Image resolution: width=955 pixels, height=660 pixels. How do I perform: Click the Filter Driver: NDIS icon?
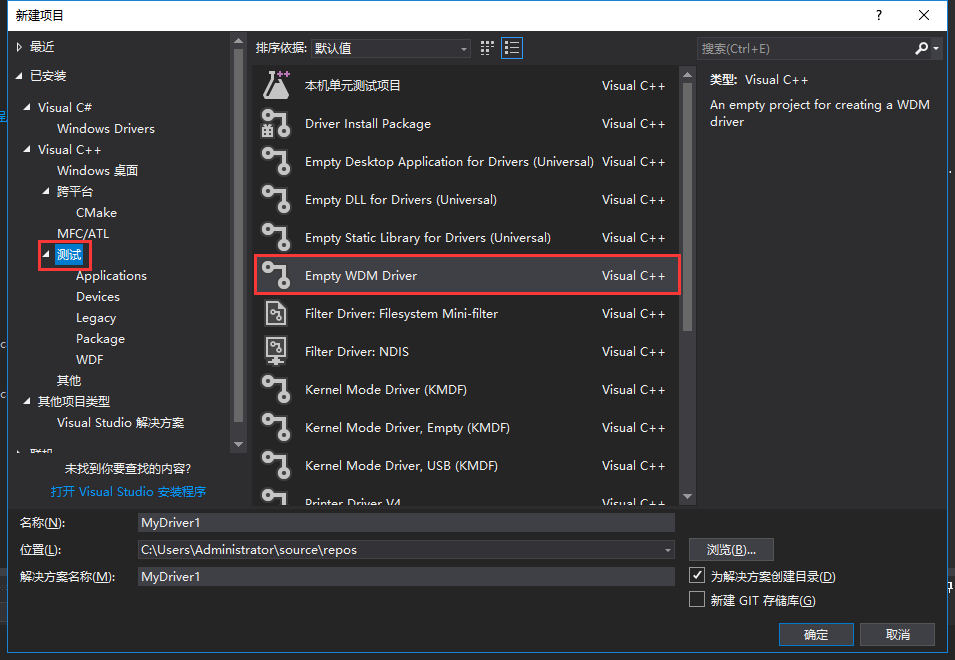[276, 351]
